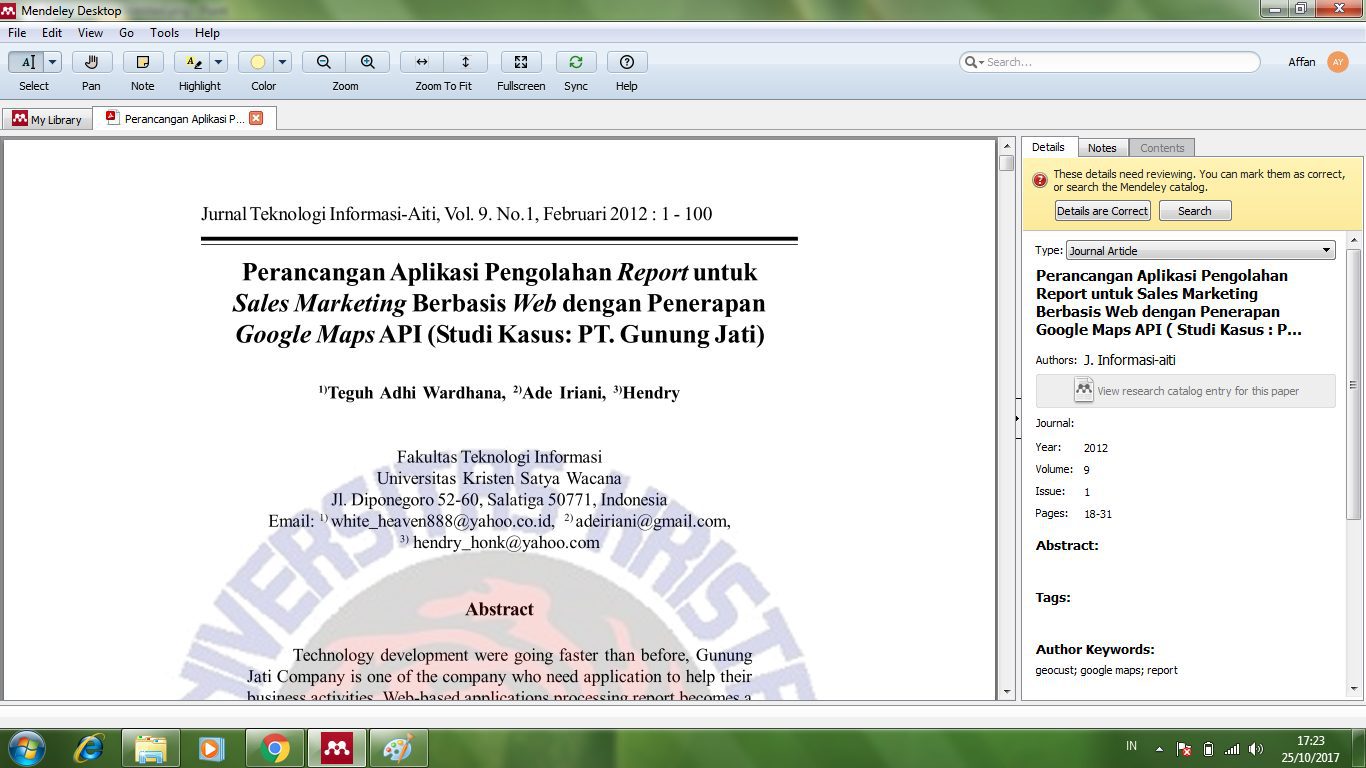Fit page to width with horizontal arrows

[422, 62]
